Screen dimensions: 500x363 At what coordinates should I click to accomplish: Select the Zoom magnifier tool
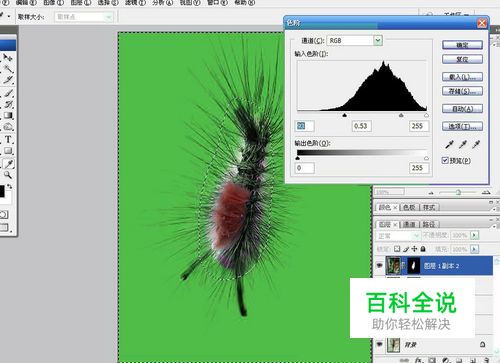(8, 175)
